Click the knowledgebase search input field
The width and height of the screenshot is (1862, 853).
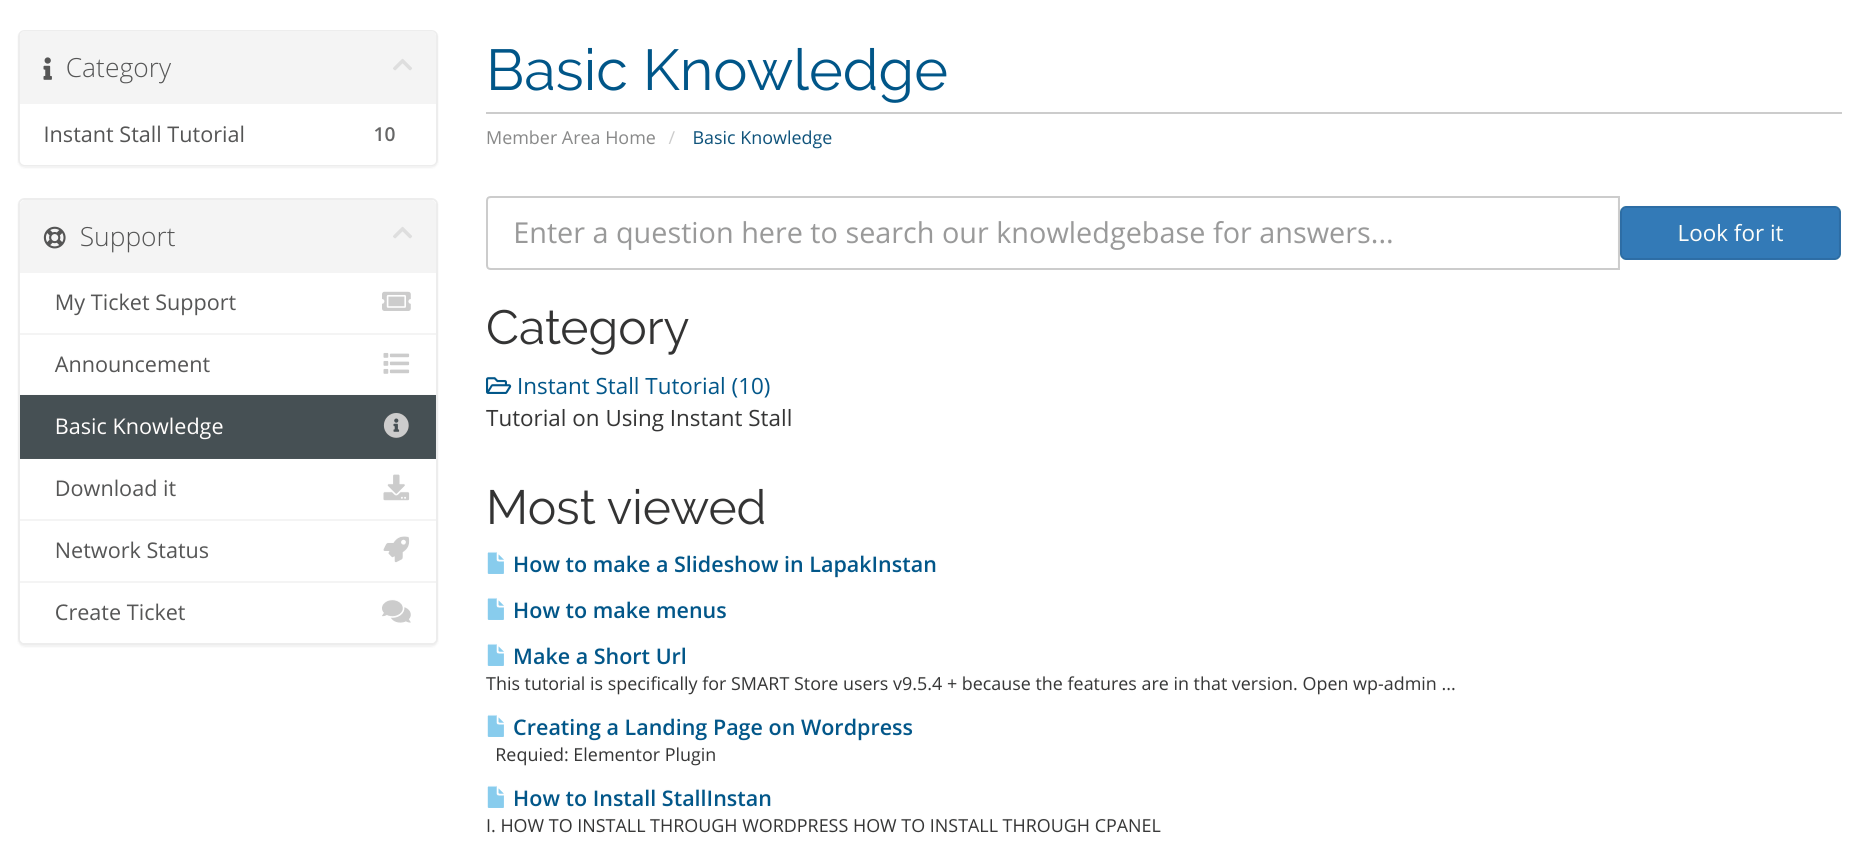click(x=1052, y=233)
